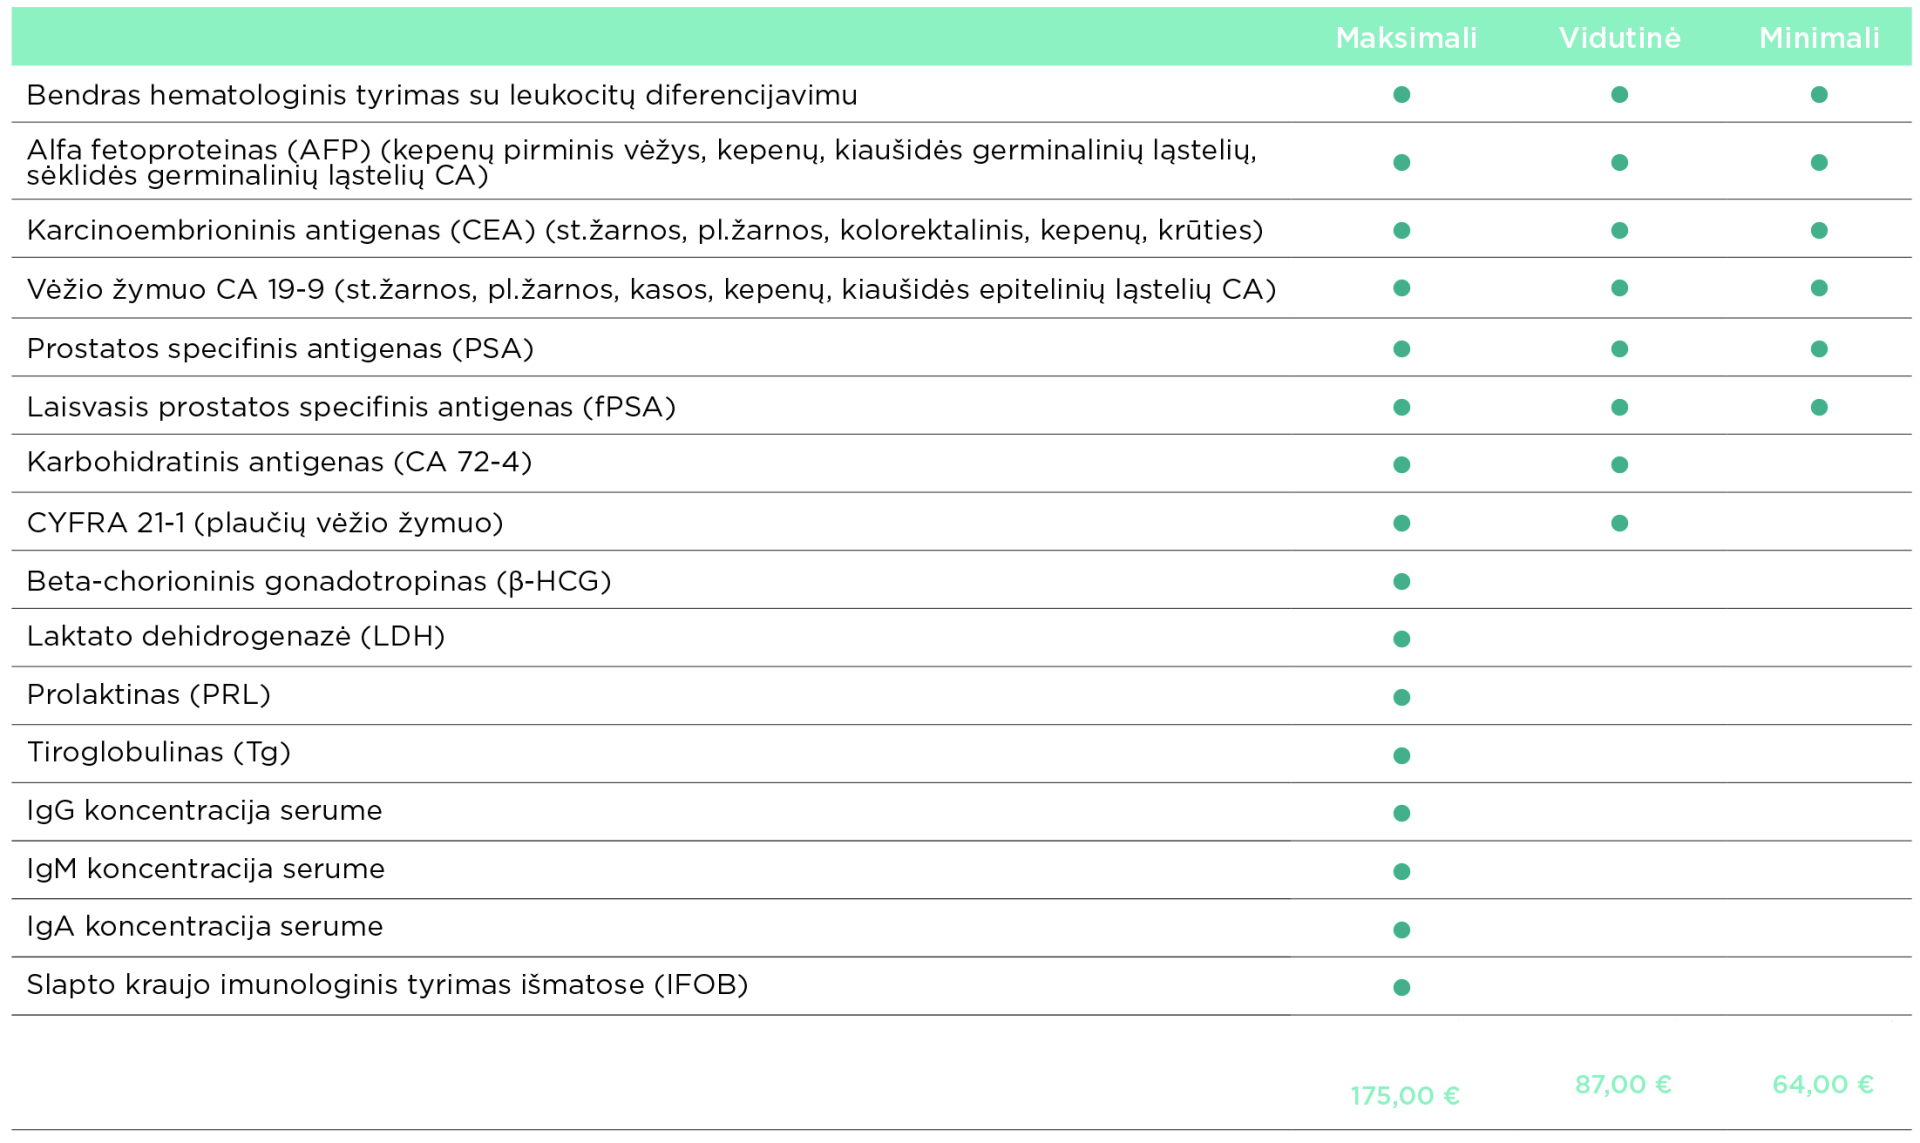
Task: Select Laisvasis prostatos specifinis antigenas (fPSA) text
Action: (351, 407)
